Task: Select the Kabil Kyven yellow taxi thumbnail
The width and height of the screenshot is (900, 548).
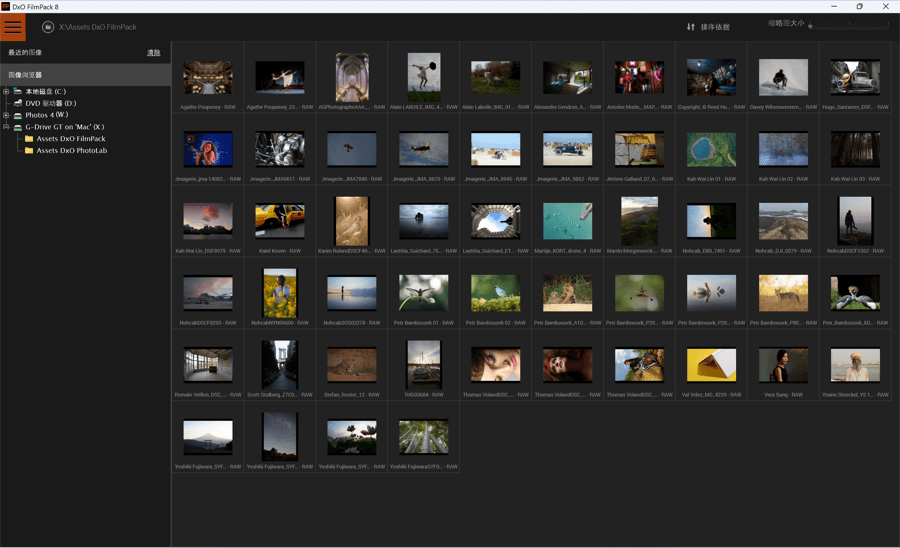Action: tap(279, 221)
